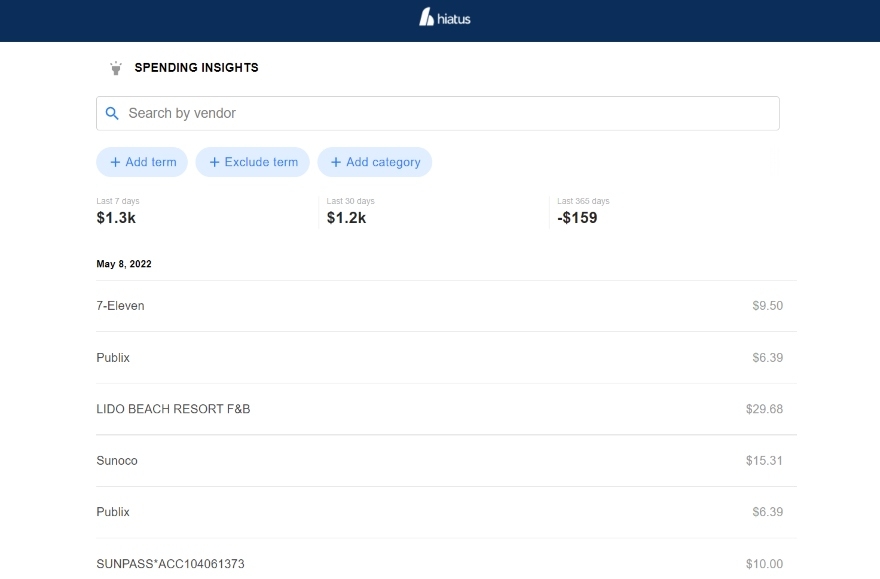Select the Last 365 days total -$159
Screen dimensions: 880x579
point(577,218)
